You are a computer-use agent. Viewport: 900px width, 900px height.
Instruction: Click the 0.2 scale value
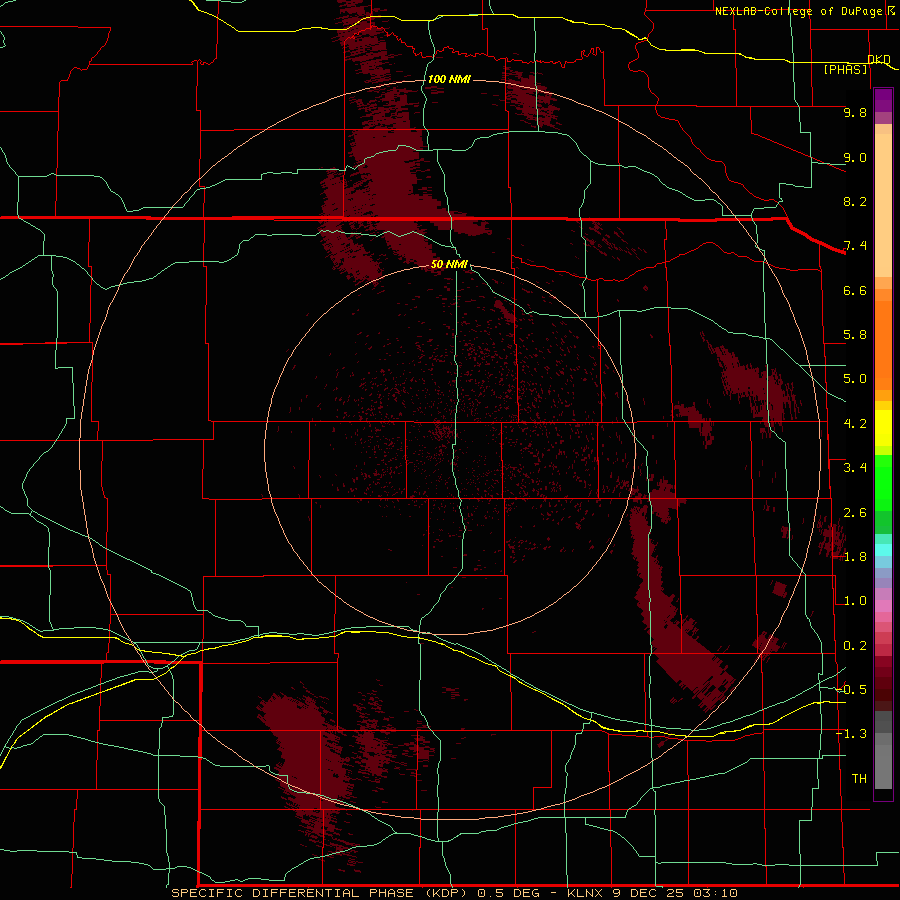pos(855,646)
